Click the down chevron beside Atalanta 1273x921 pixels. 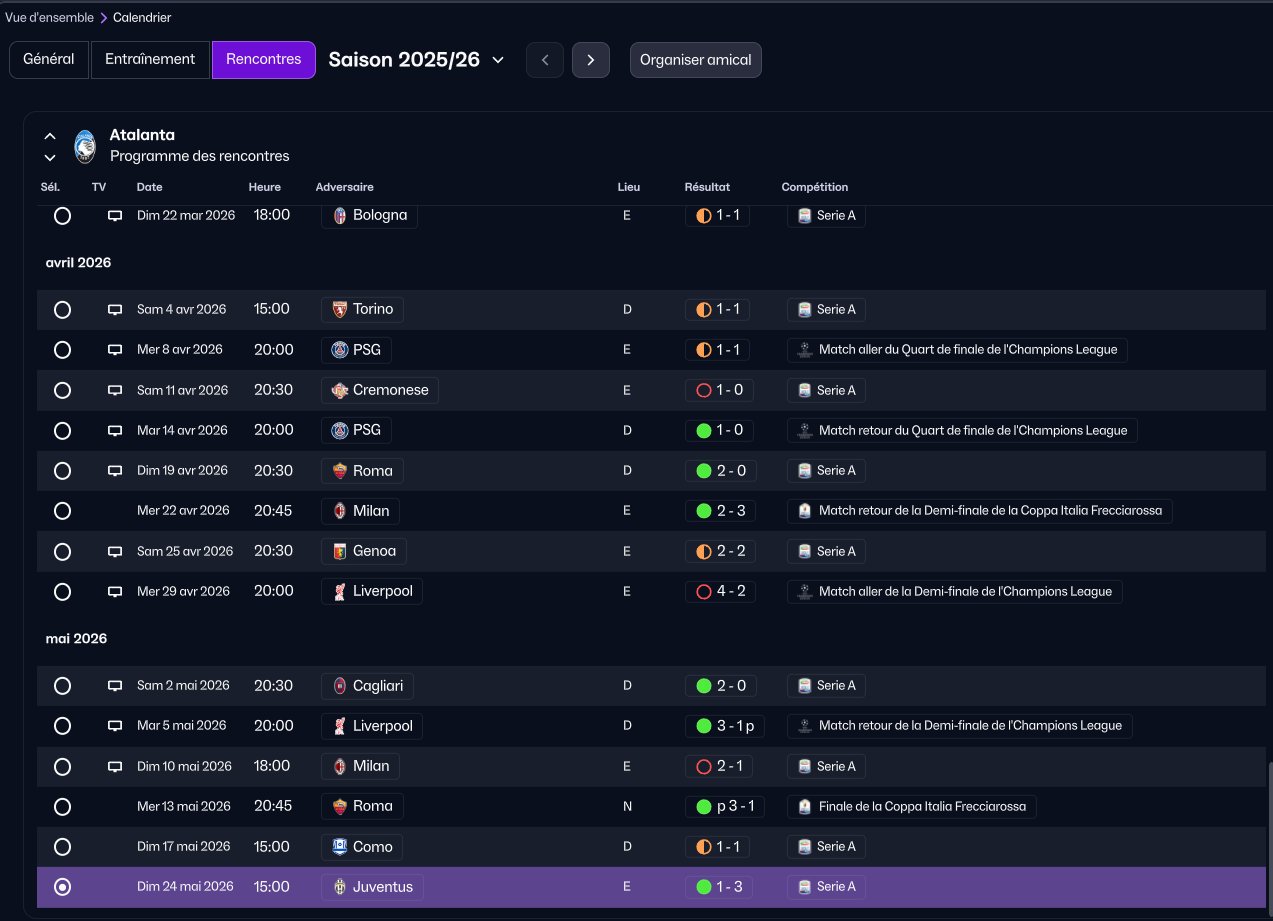click(50, 157)
